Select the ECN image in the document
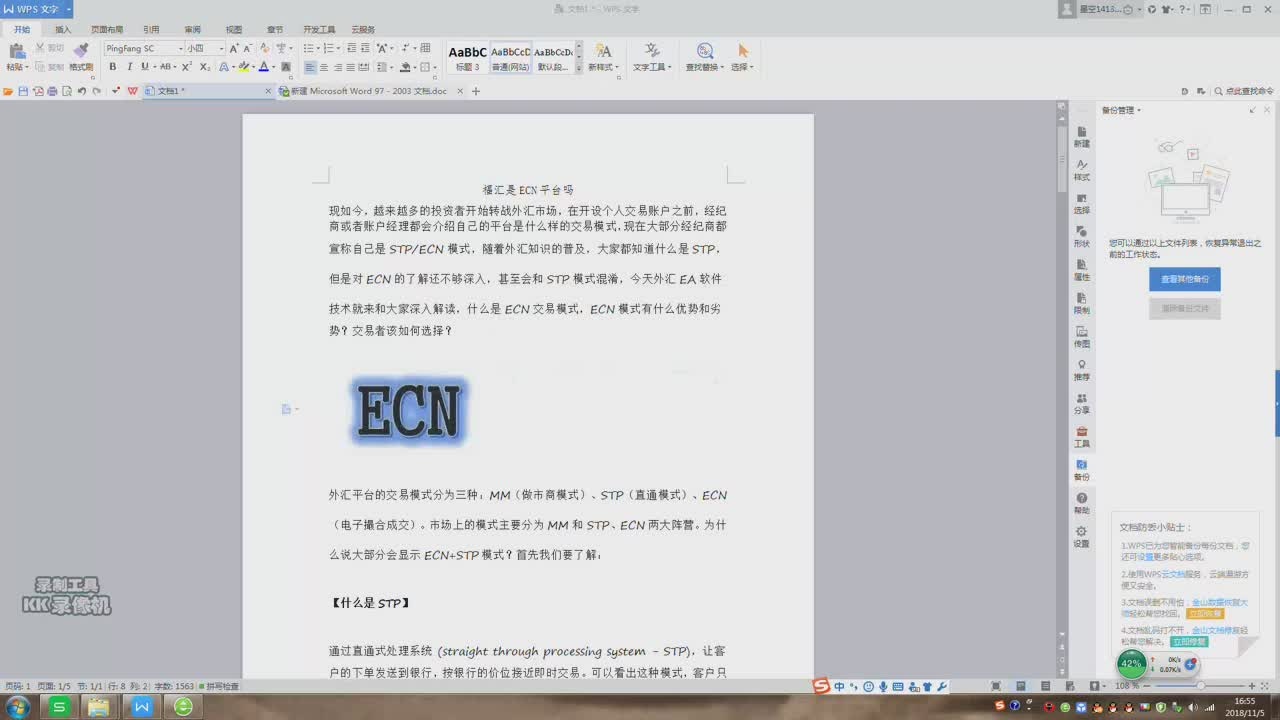 [409, 410]
